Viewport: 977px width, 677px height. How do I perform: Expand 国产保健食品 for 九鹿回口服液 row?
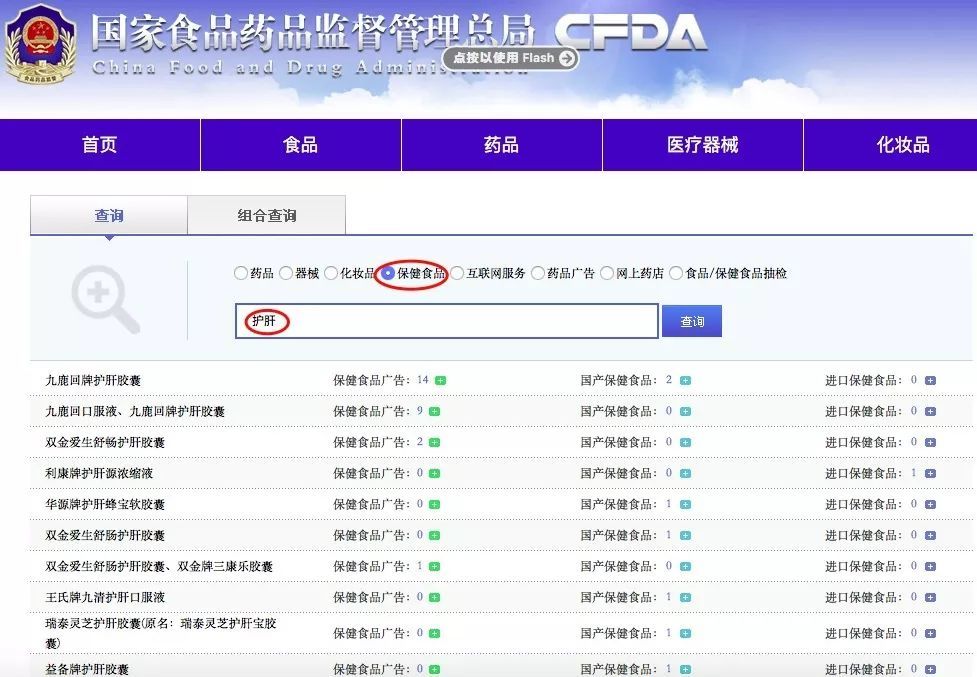tap(685, 412)
